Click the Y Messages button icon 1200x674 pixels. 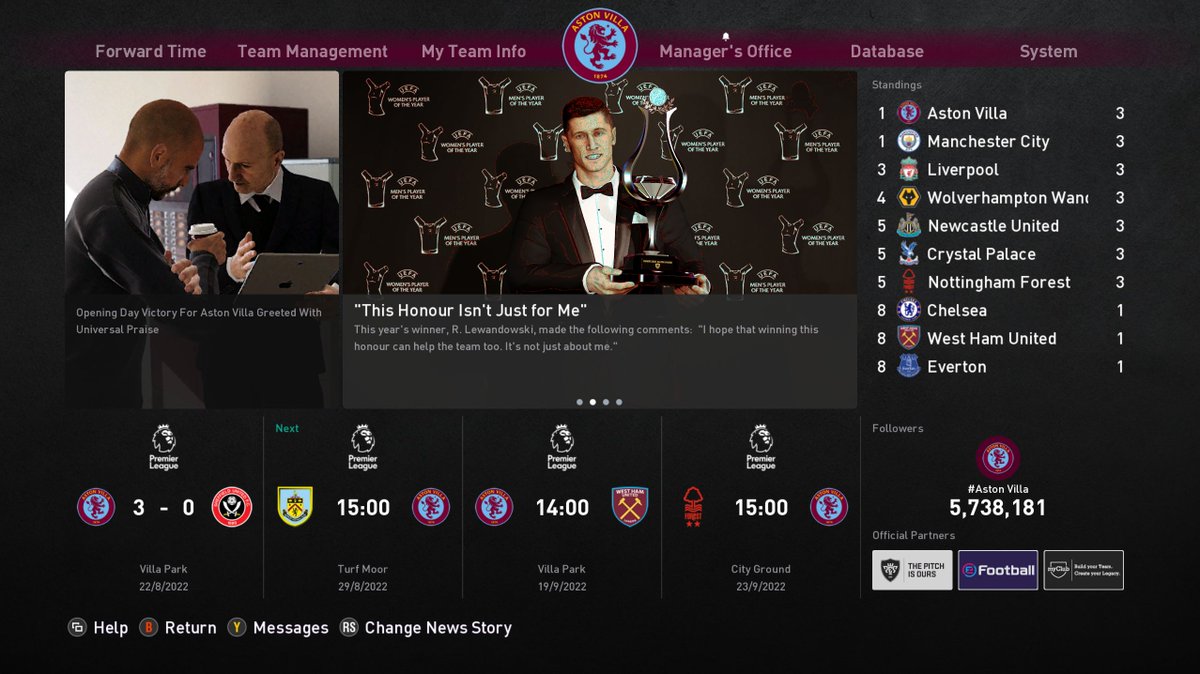[236, 627]
